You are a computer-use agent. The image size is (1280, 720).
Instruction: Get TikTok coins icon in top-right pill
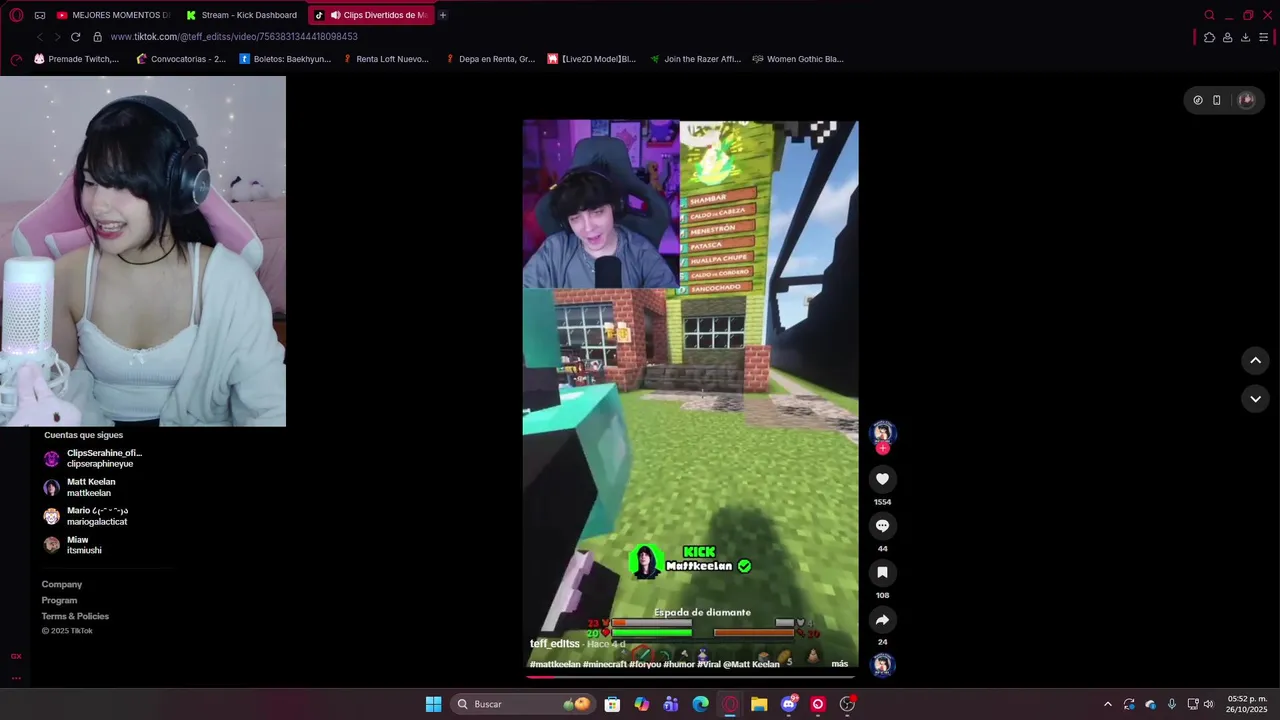click(1198, 100)
